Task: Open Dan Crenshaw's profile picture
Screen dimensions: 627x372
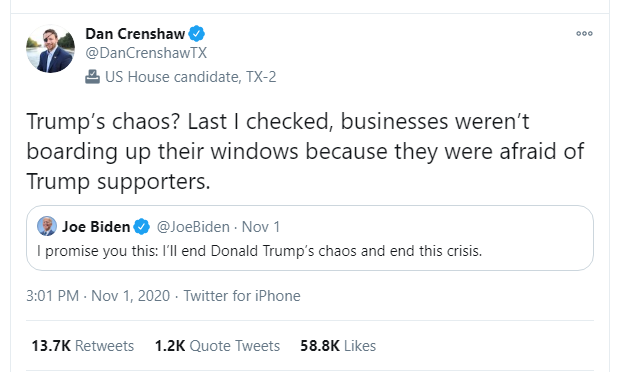Action: pos(50,49)
